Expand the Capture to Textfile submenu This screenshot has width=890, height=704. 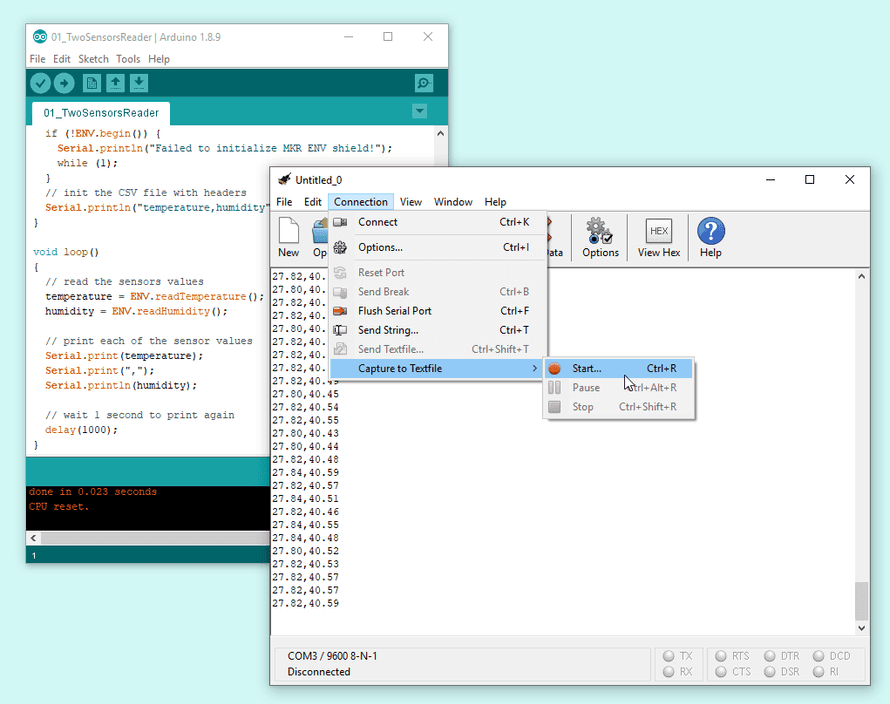tap(400, 369)
